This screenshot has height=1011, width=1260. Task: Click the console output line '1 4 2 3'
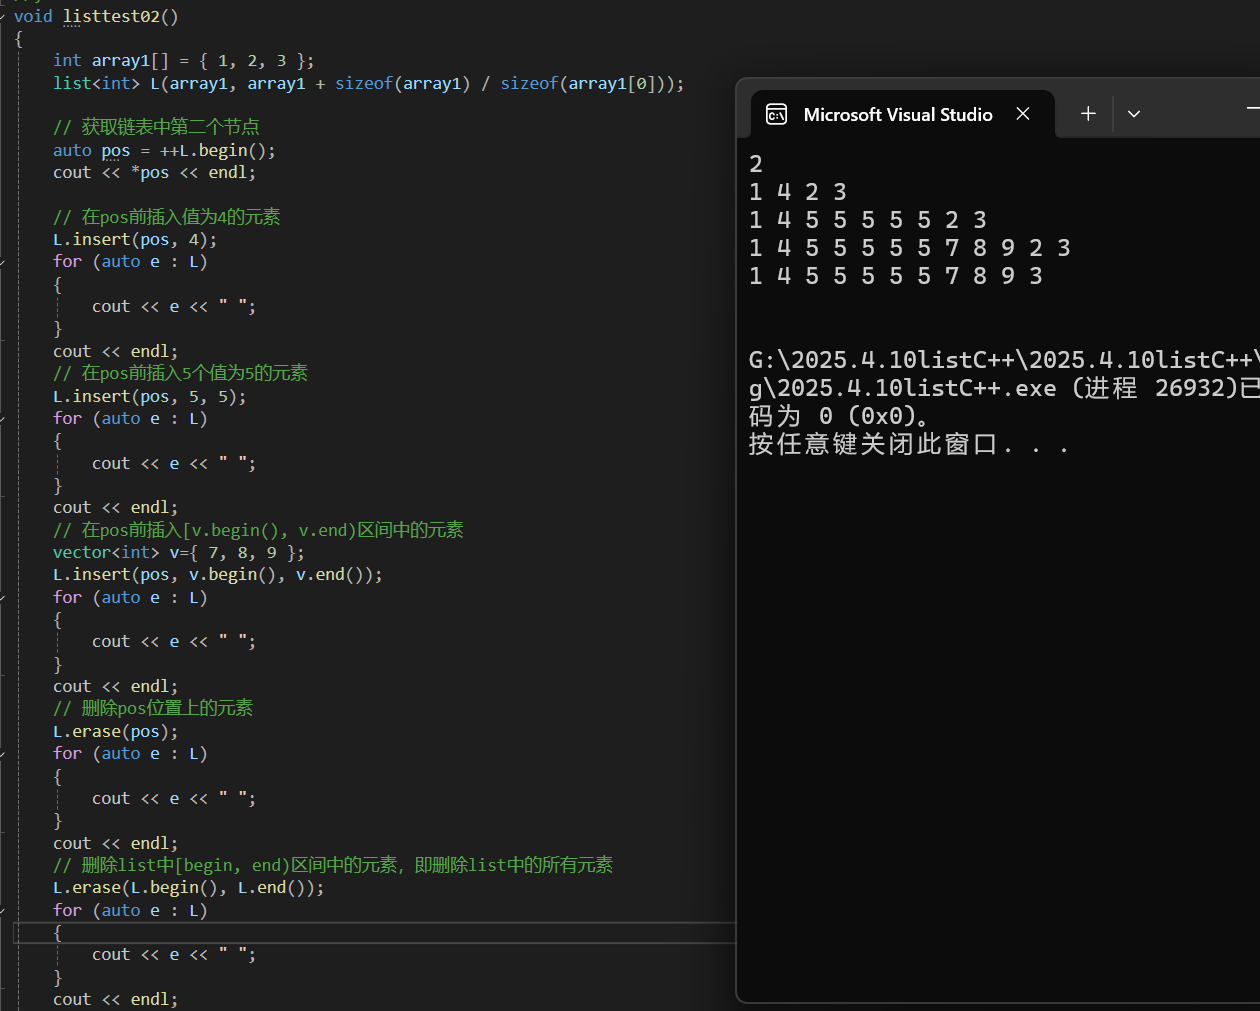click(798, 192)
